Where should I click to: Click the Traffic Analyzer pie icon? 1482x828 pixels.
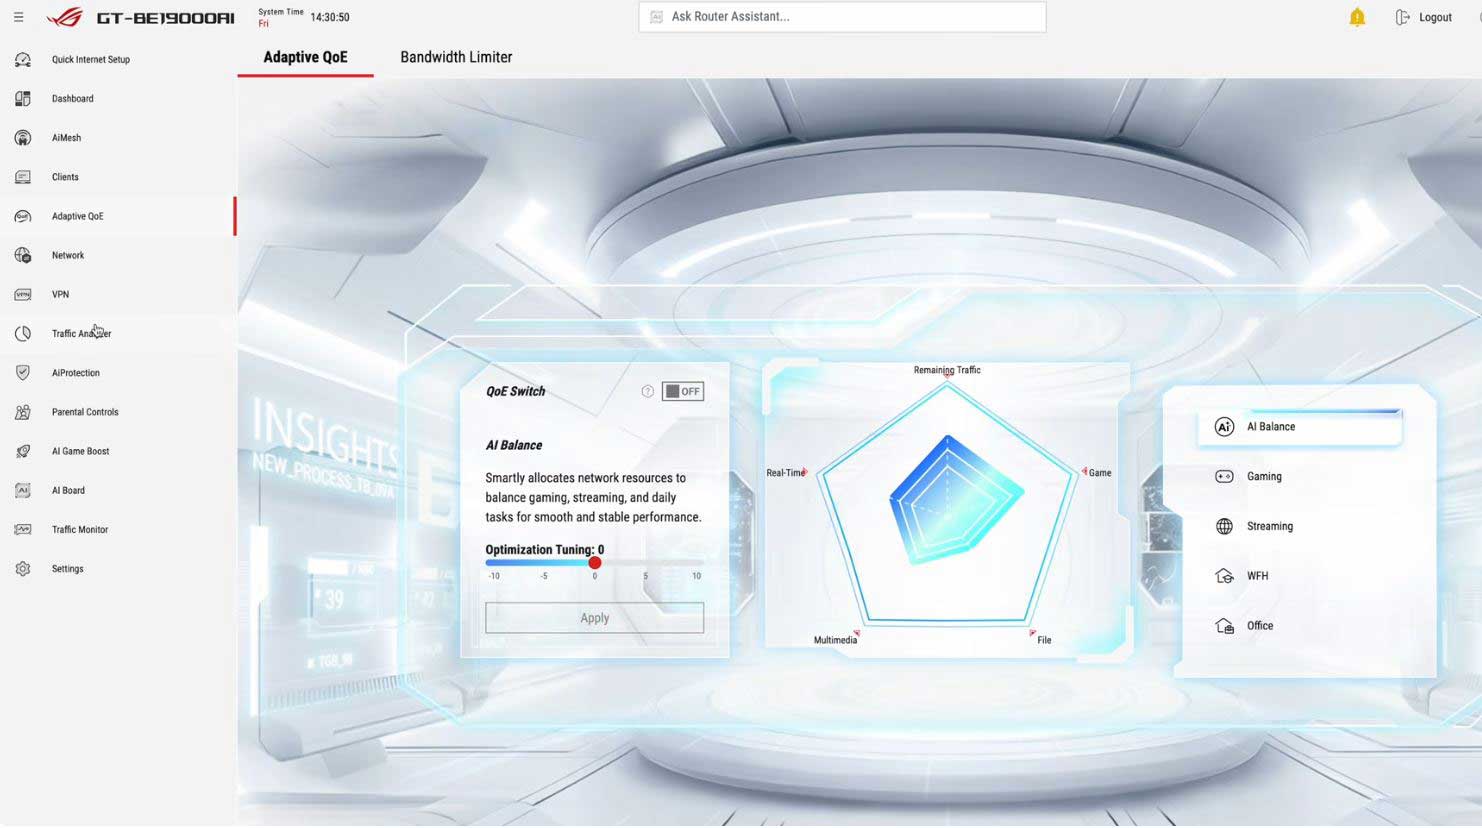click(23, 334)
